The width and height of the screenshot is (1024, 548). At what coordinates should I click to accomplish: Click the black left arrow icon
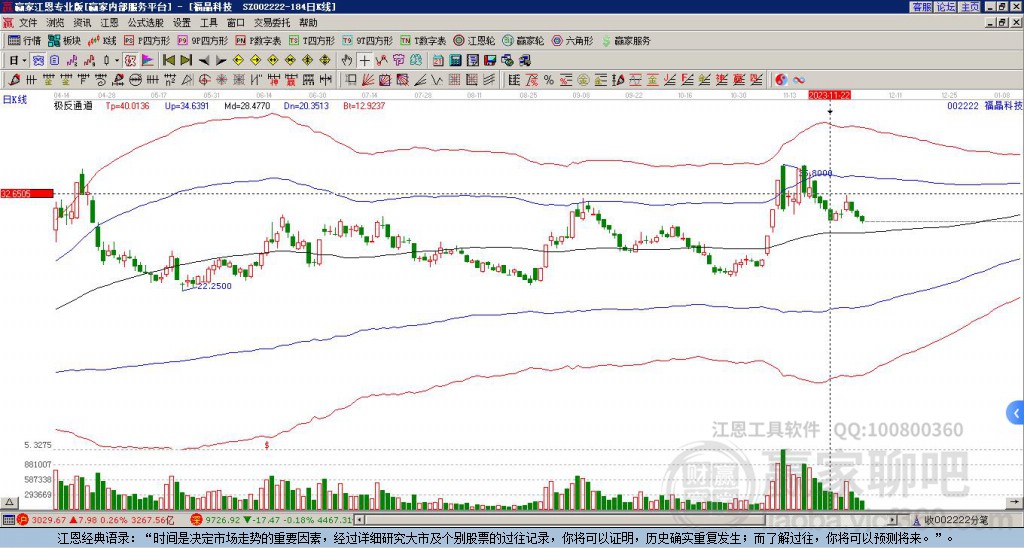204,61
